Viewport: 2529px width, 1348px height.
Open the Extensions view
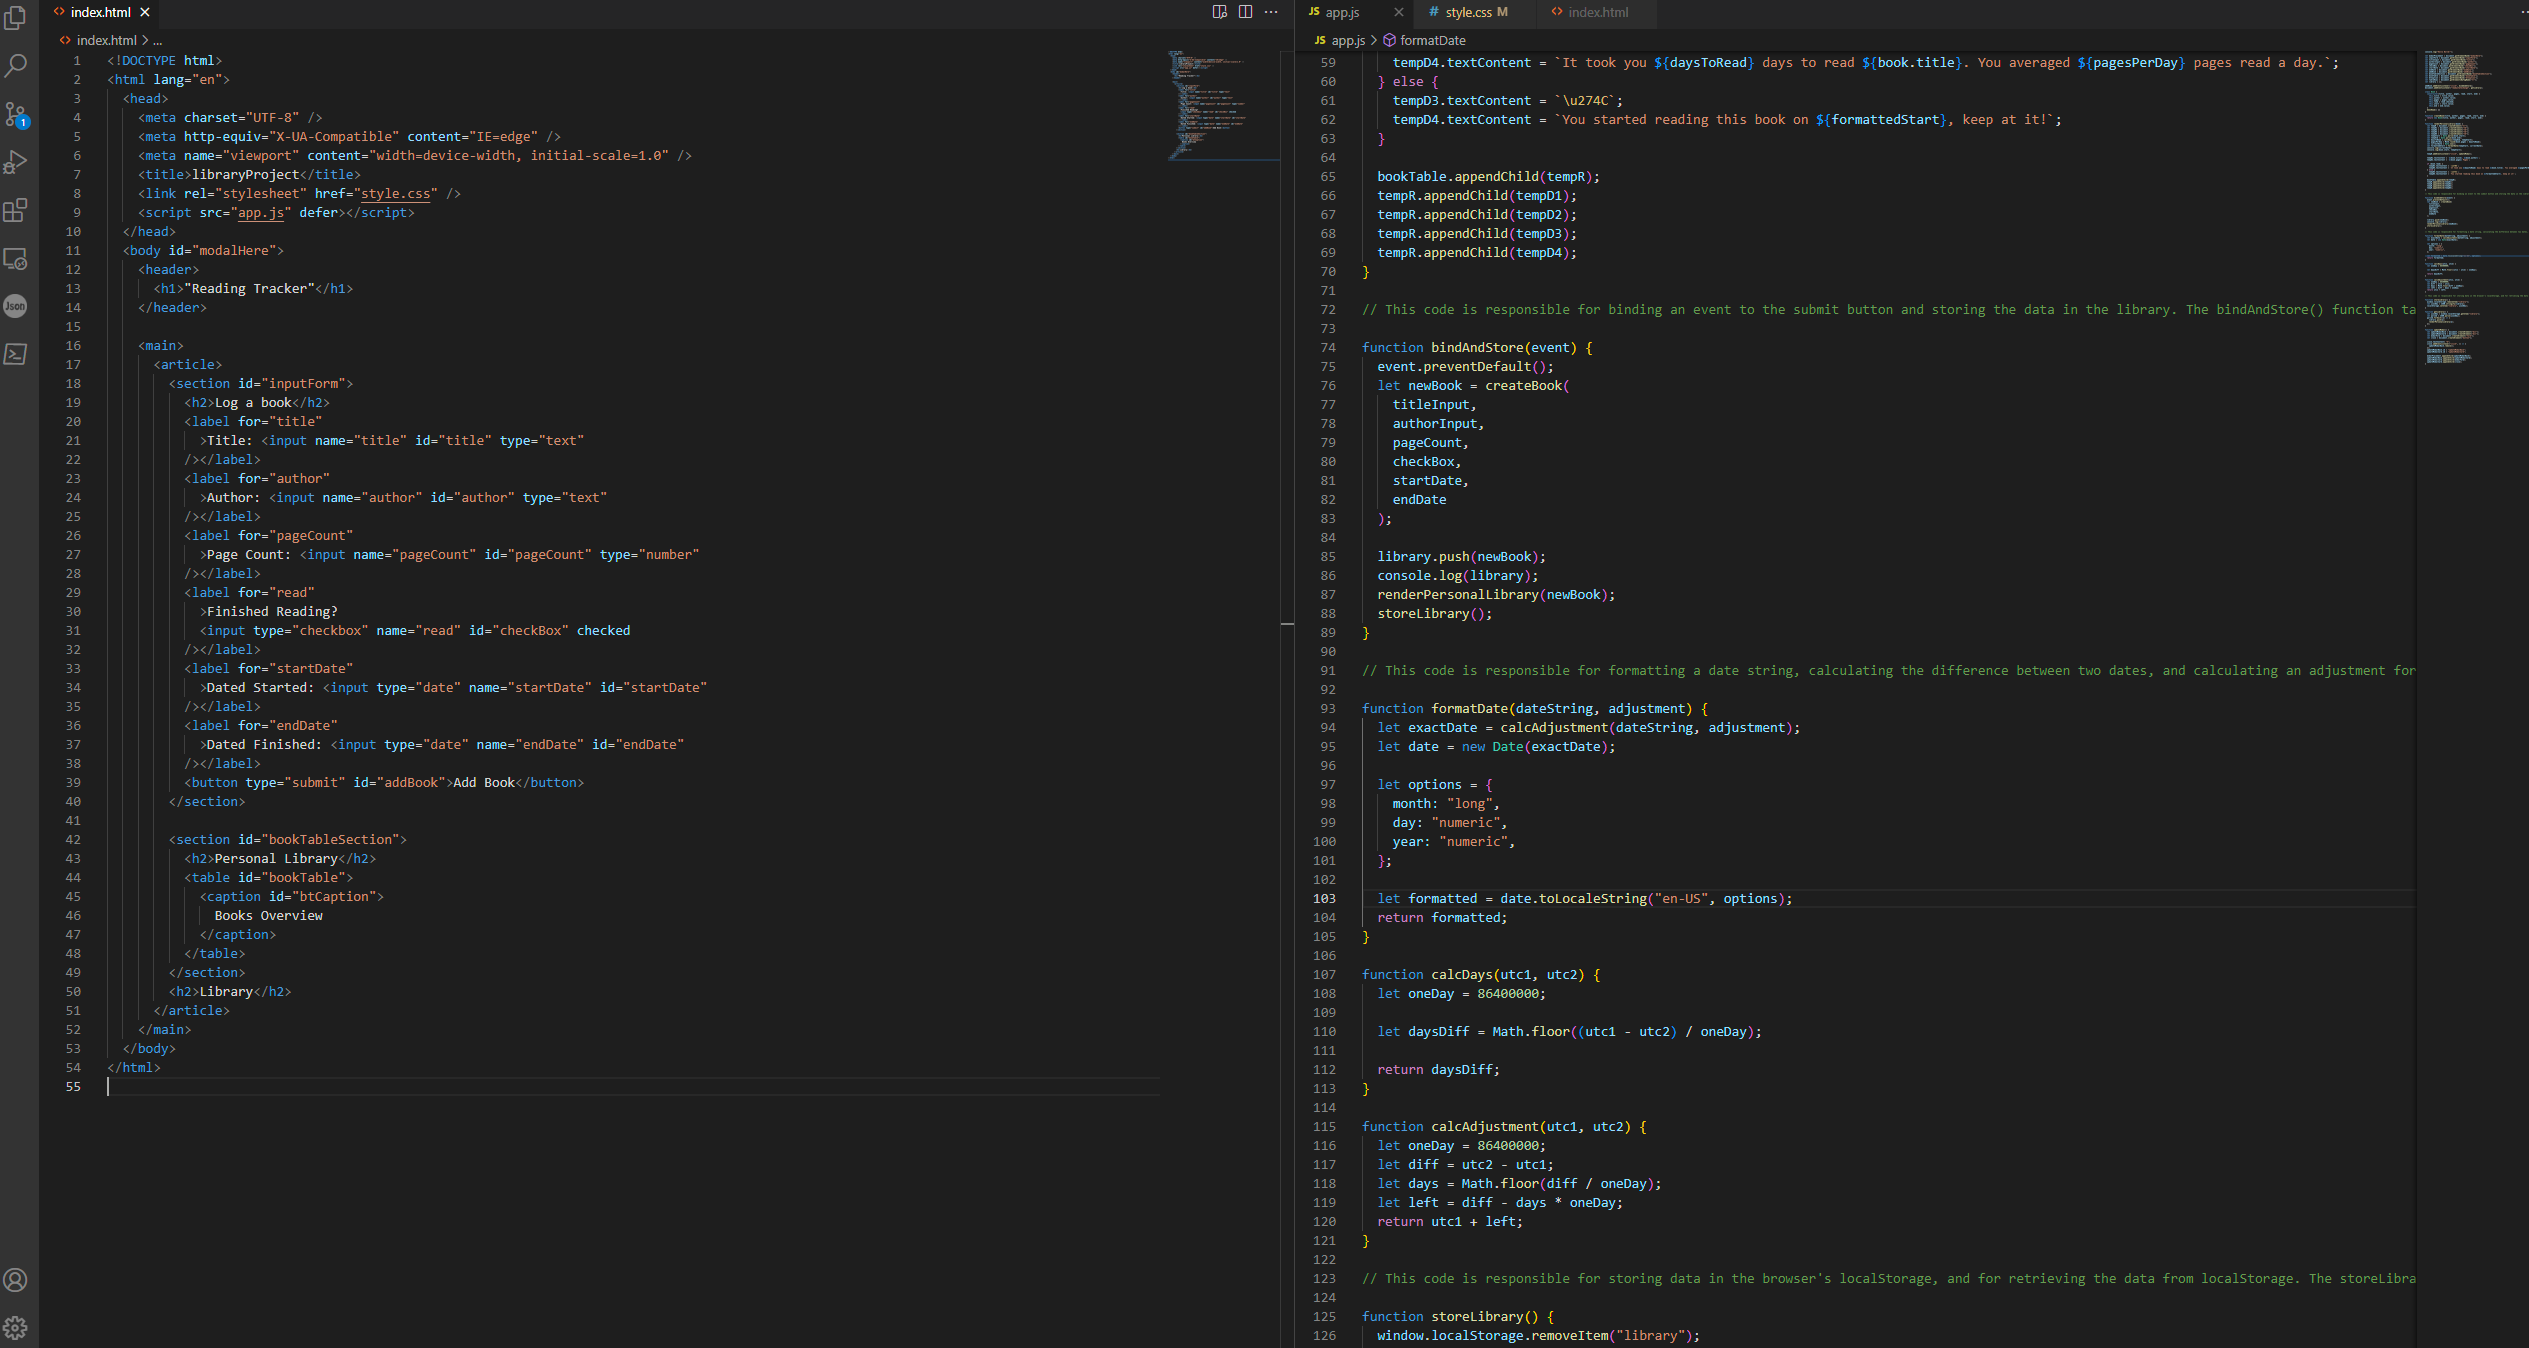[16, 210]
